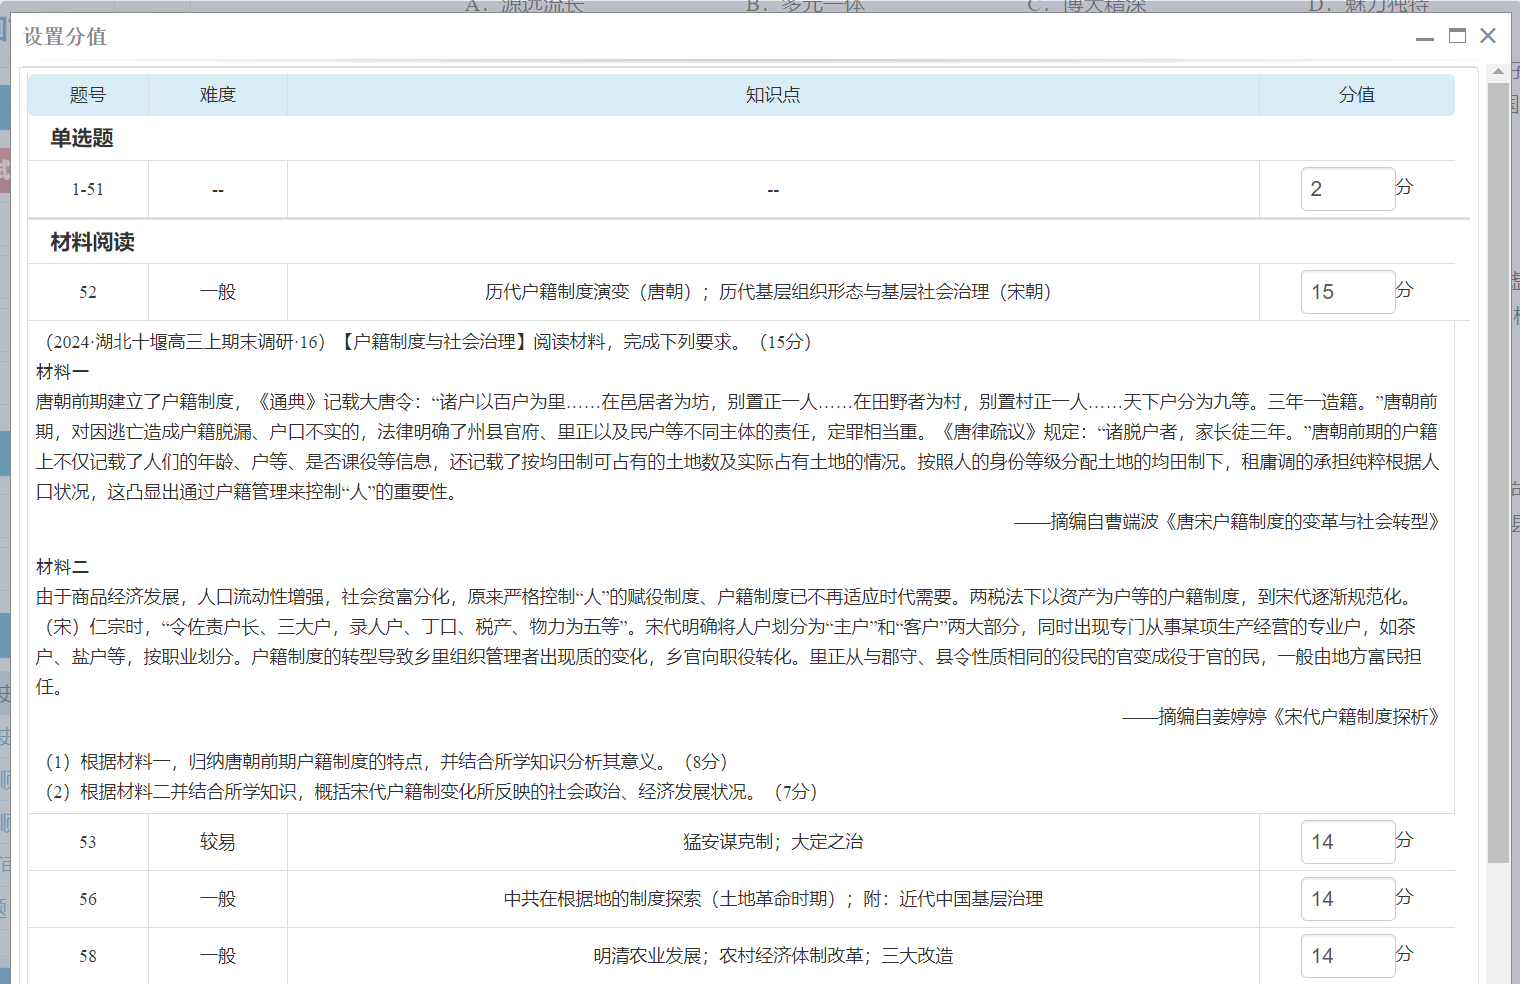
Task: Select the 知识点 column header
Action: click(x=772, y=95)
